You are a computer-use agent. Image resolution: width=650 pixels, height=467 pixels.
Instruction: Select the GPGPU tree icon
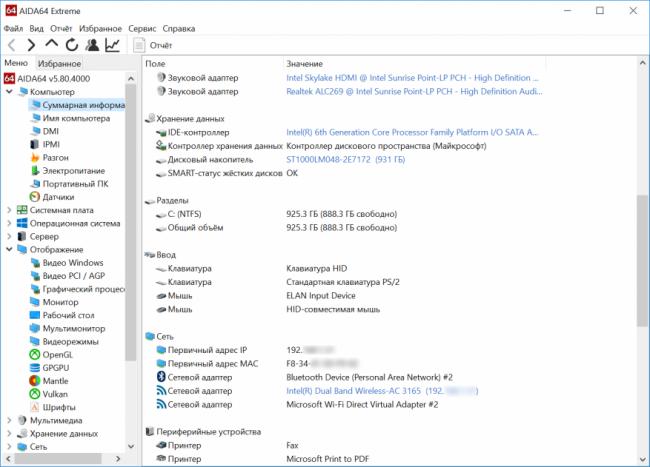point(35,368)
